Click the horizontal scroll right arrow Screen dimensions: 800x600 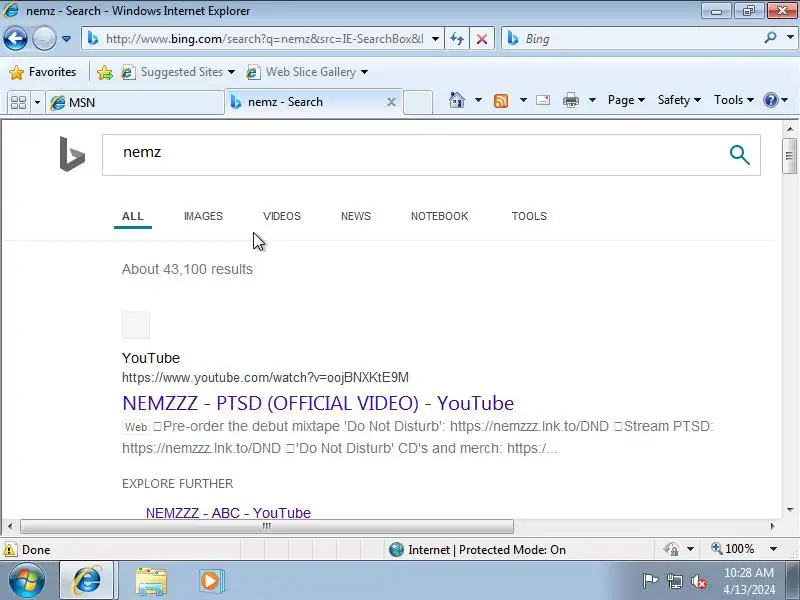pyautogui.click(x=772, y=526)
